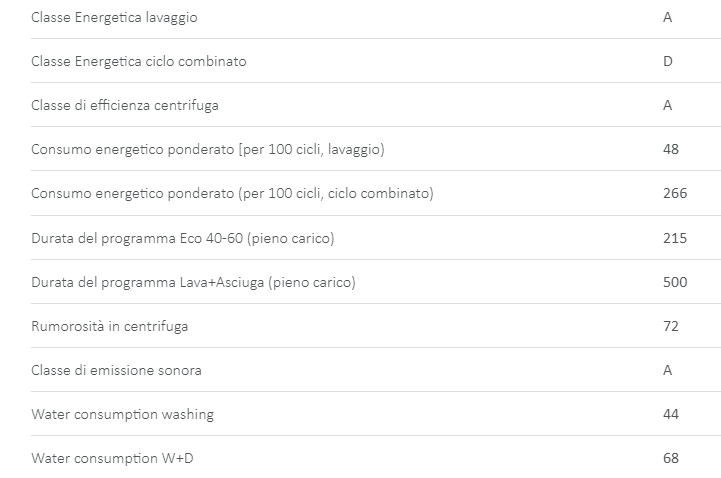The image size is (721, 478).
Task: Click the "Water consumption W+D" label
Action: click(x=110, y=458)
